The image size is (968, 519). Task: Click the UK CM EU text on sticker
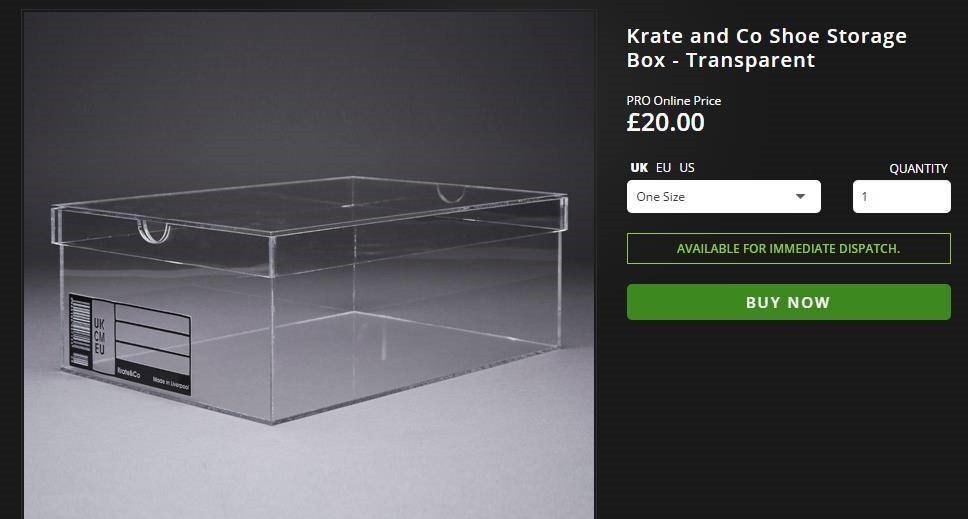coord(98,336)
